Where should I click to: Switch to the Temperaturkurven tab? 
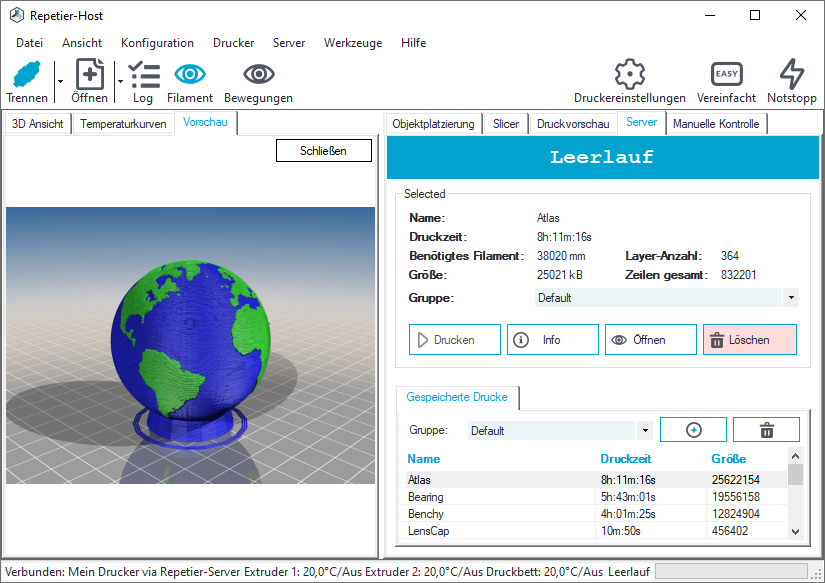[x=123, y=124]
